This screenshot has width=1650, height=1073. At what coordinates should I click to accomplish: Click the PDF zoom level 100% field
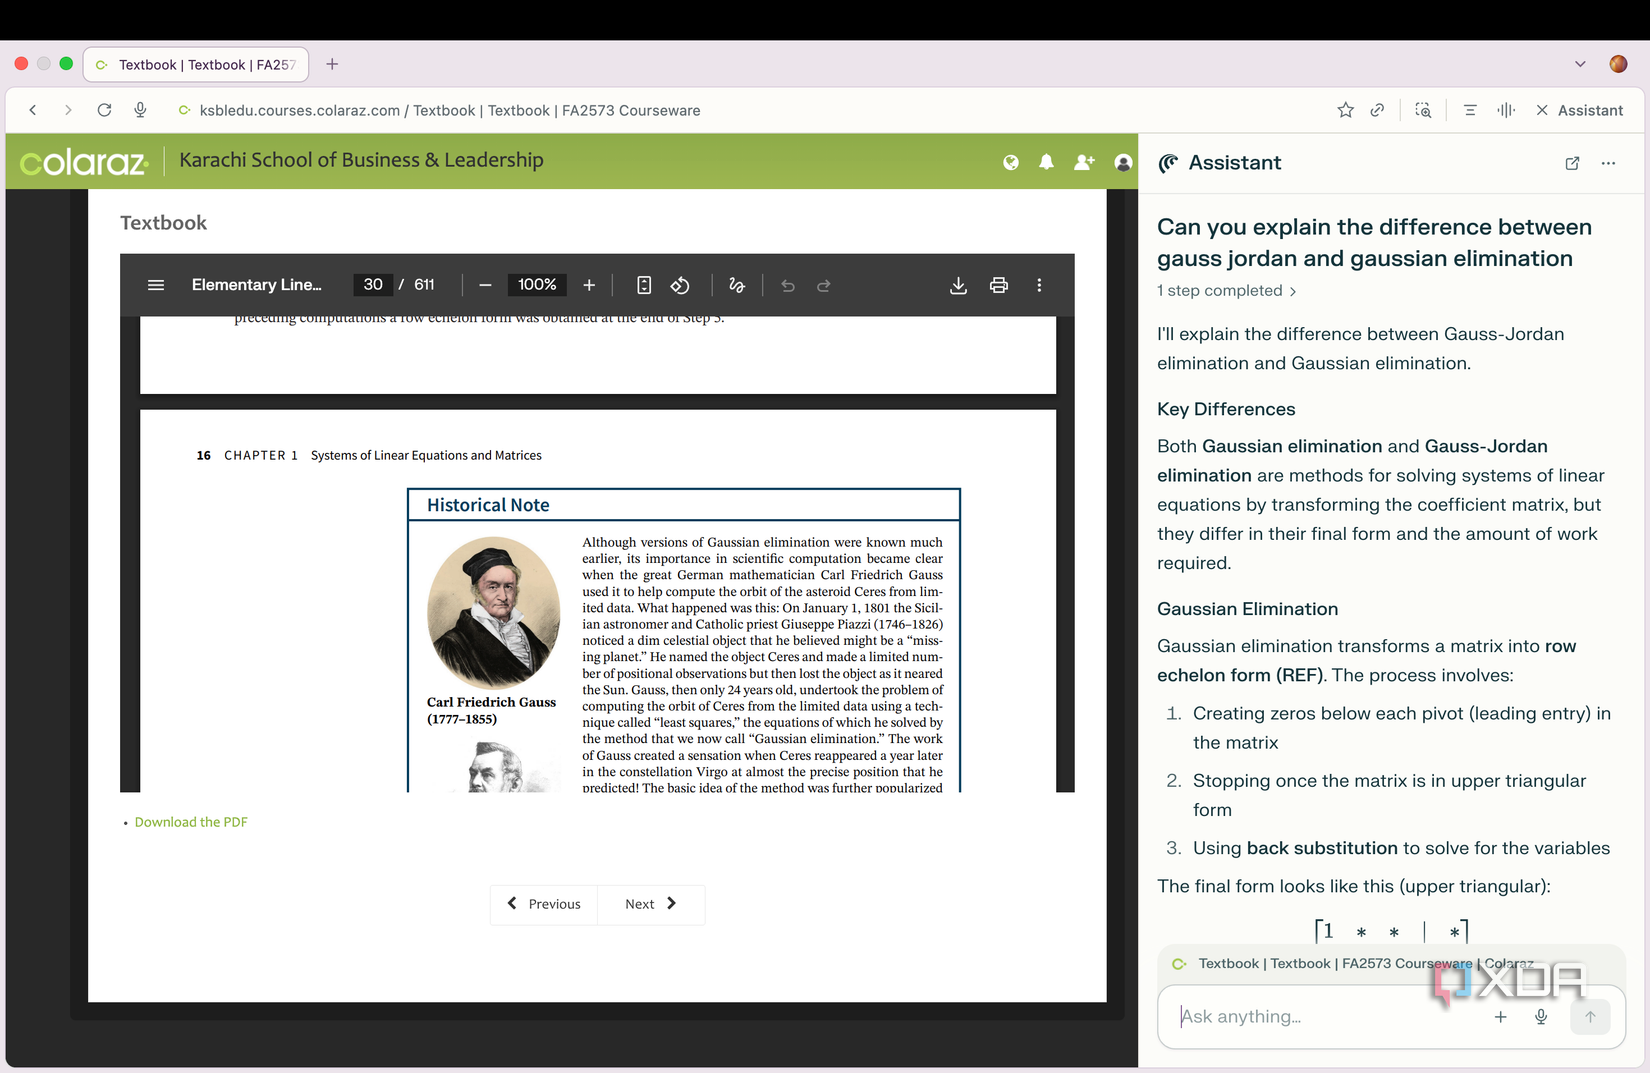click(537, 285)
